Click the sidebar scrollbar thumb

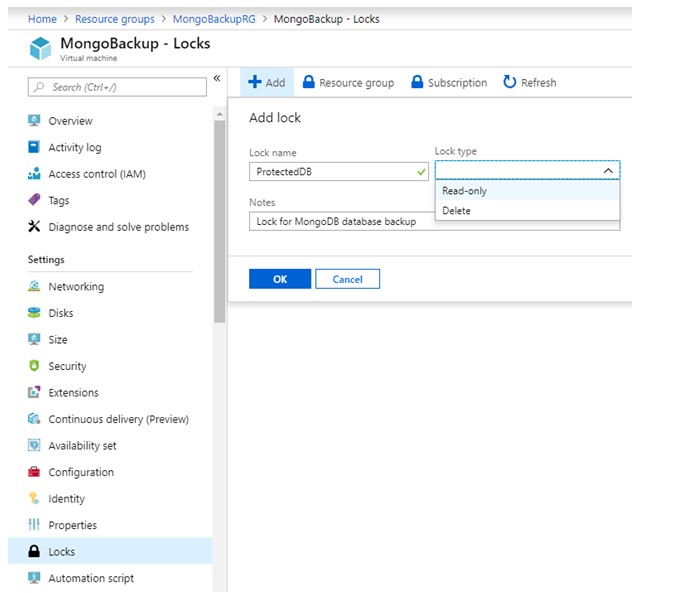[x=219, y=221]
